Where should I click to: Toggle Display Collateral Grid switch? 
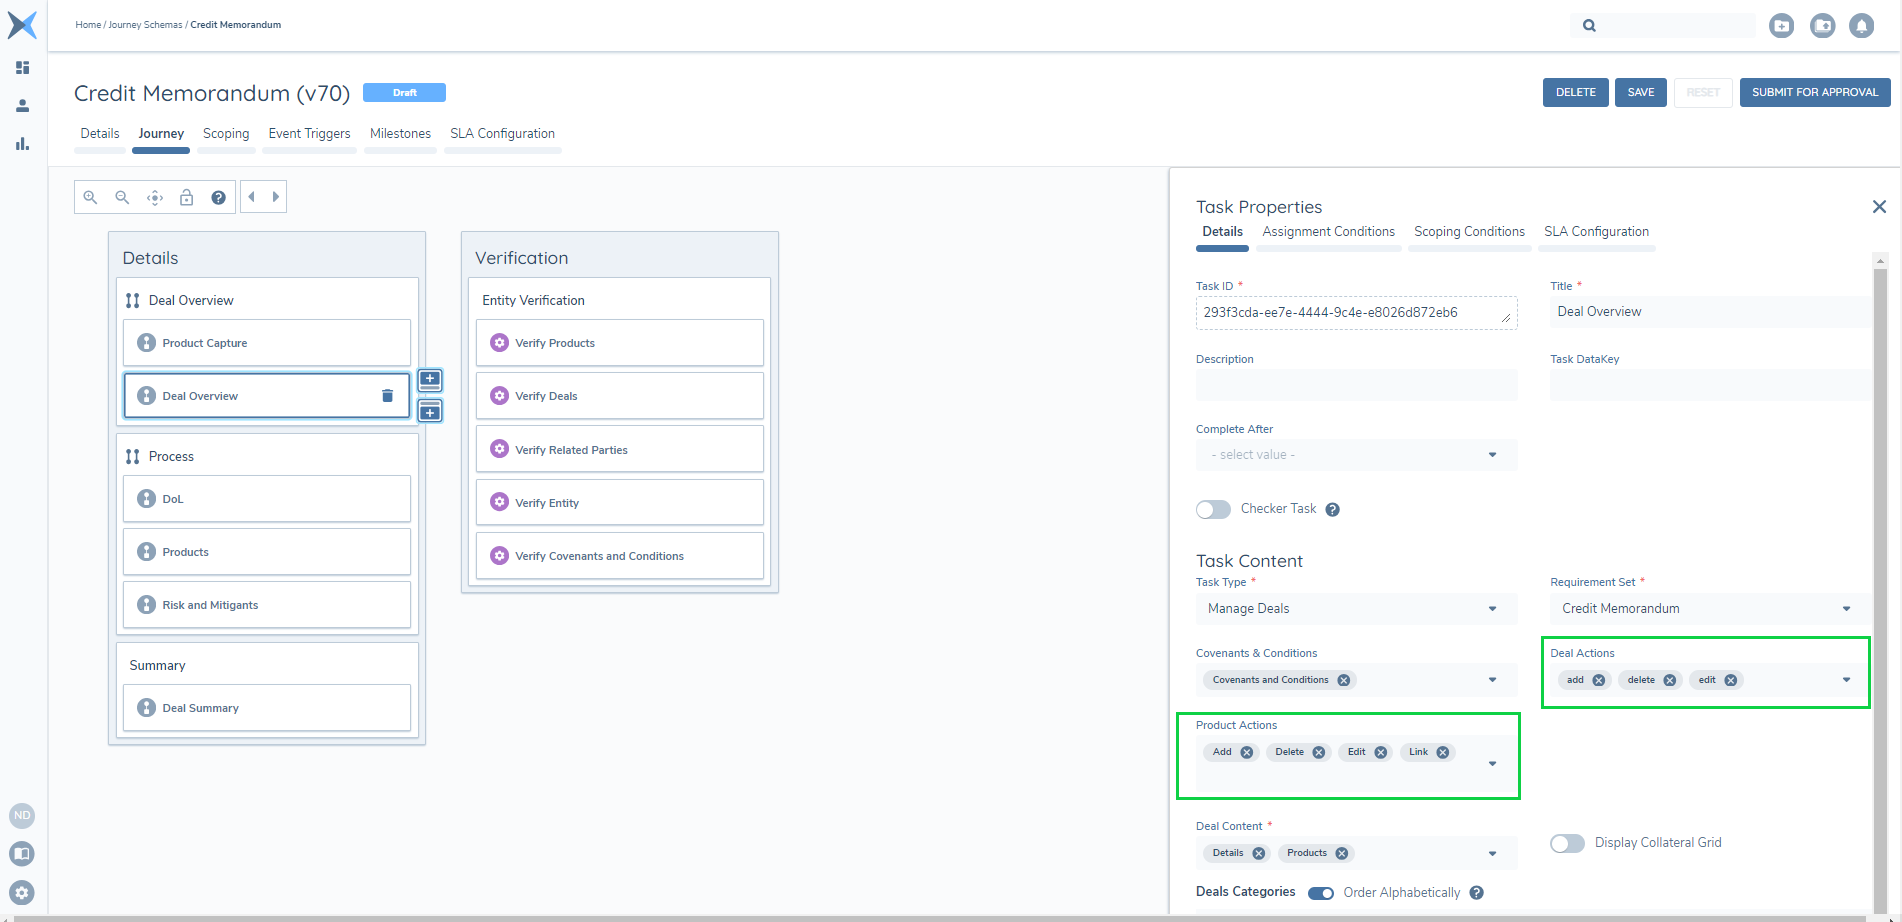(1567, 843)
